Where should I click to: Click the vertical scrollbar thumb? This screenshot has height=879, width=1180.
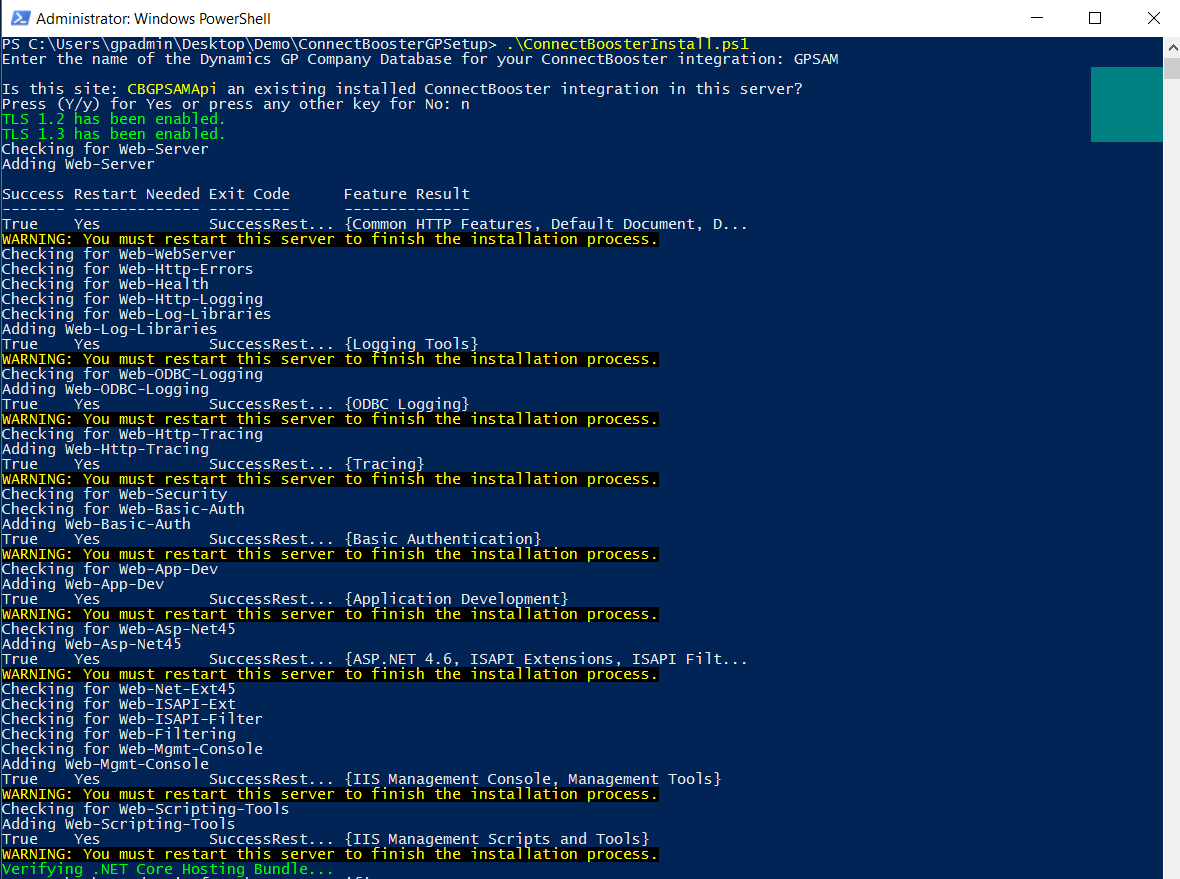coord(1171,68)
